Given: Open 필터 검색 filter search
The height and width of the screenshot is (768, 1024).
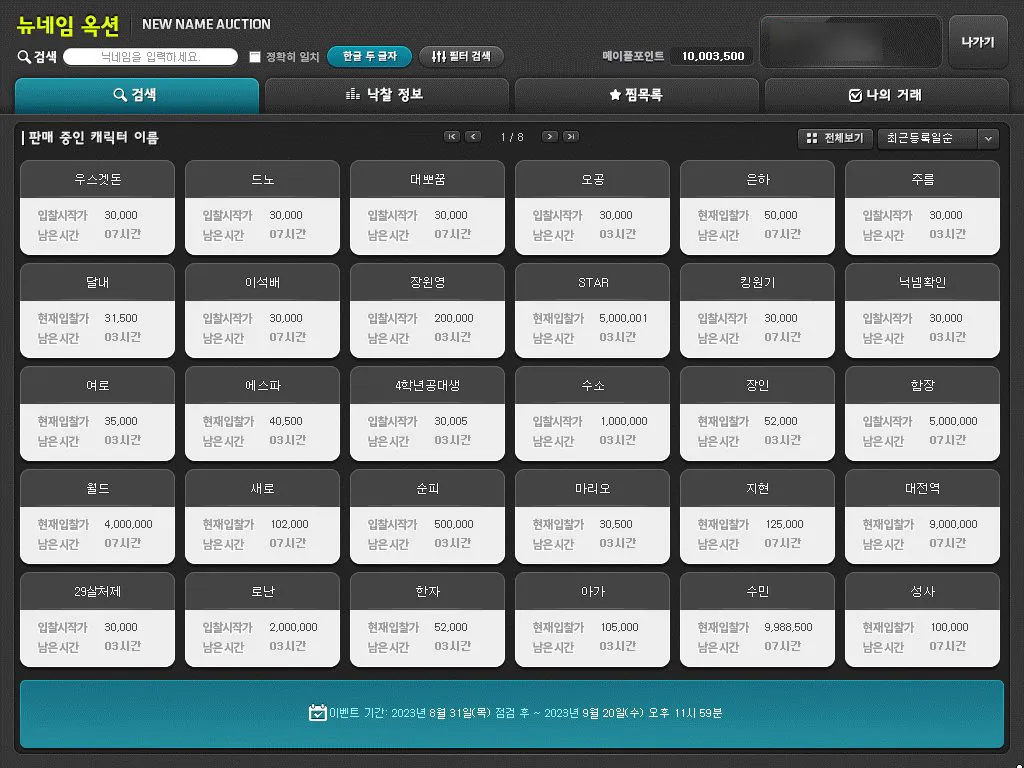Looking at the screenshot, I should click(461, 57).
